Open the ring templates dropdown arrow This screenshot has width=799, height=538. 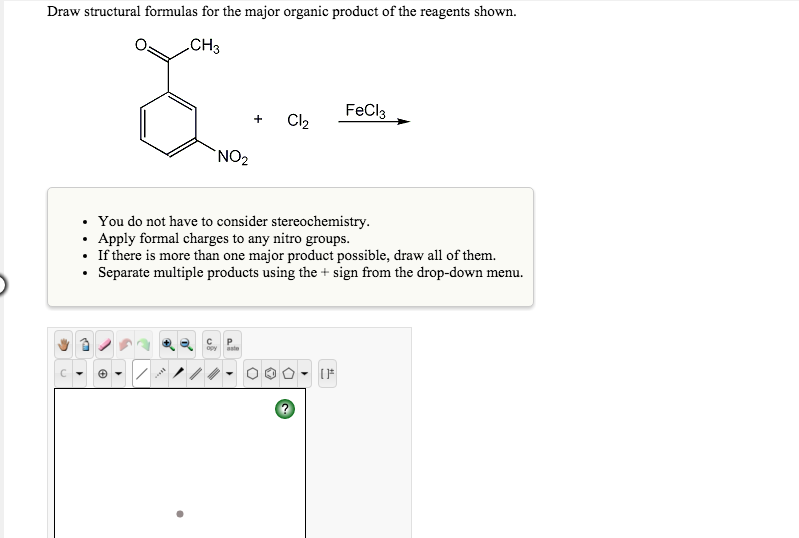304,373
